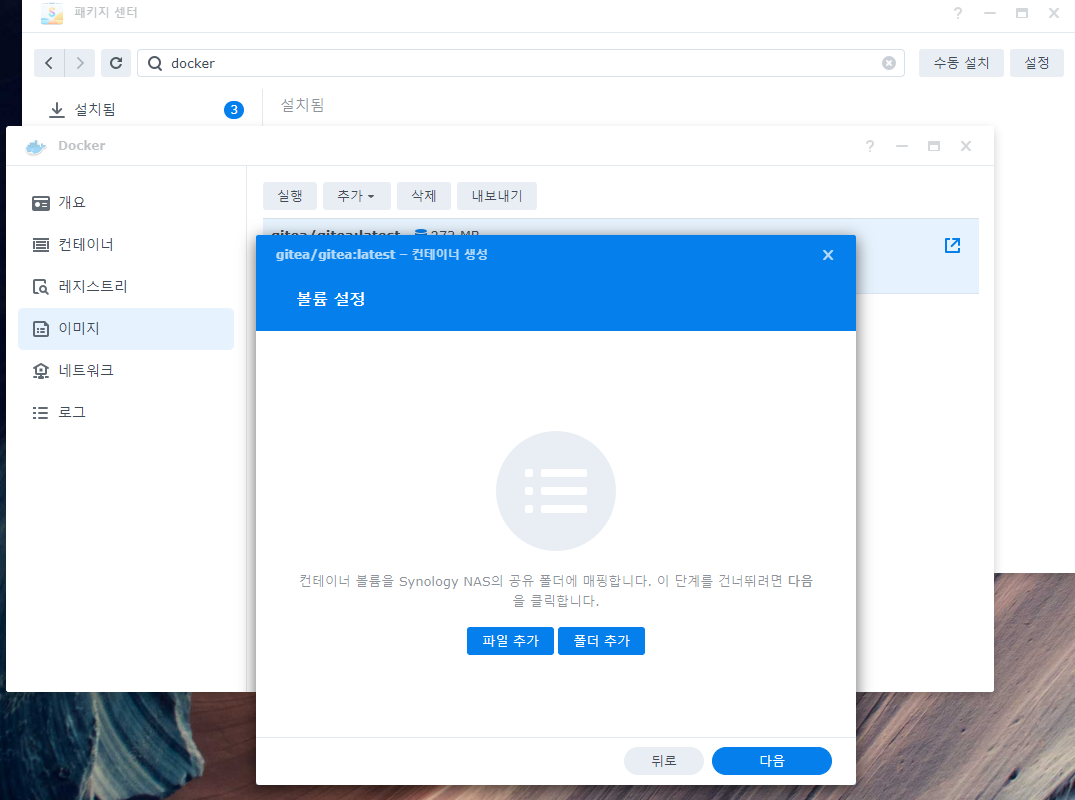Open Package Center 설정 button
The width and height of the screenshot is (1075, 800).
[x=1037, y=63]
